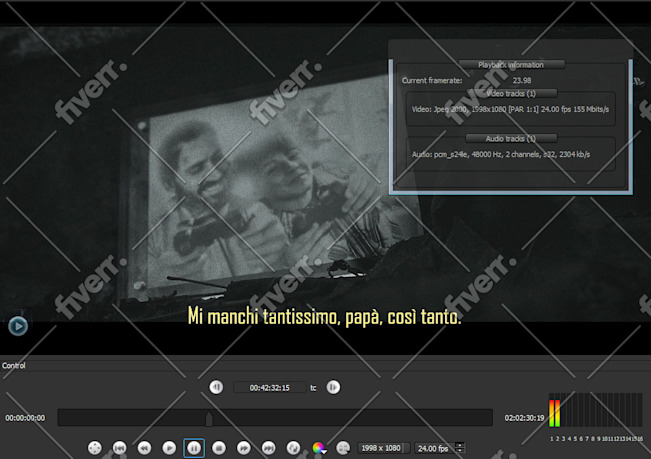
Task: Step one frame forward
Action: tap(333, 387)
